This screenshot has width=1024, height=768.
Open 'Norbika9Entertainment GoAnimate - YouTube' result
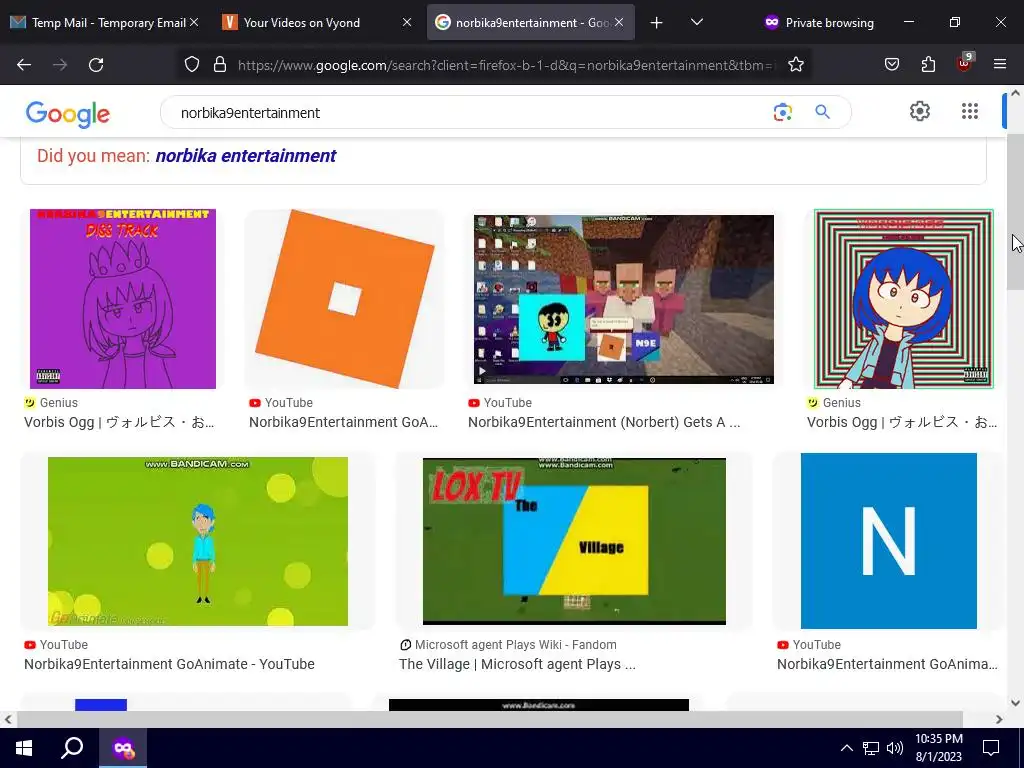(169, 664)
